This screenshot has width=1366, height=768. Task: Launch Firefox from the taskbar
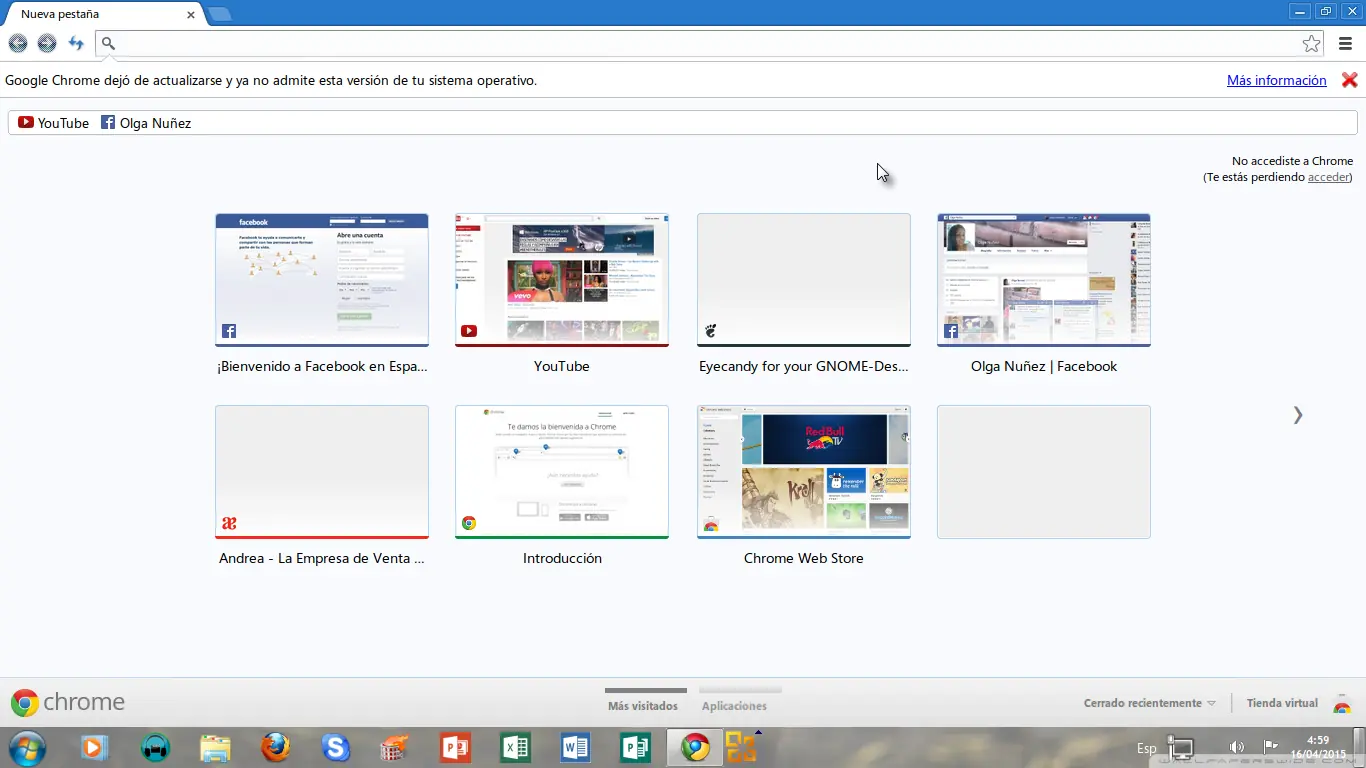coord(275,747)
